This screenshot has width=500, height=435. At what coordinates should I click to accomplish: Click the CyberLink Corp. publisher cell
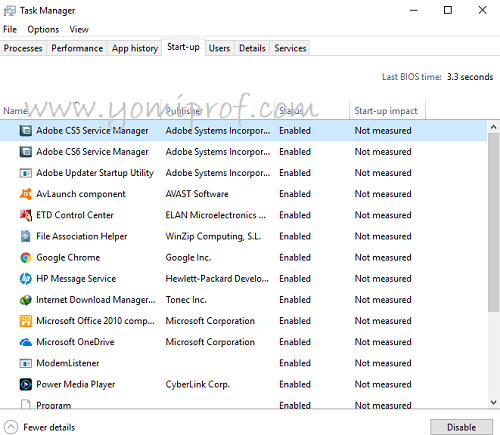198,384
